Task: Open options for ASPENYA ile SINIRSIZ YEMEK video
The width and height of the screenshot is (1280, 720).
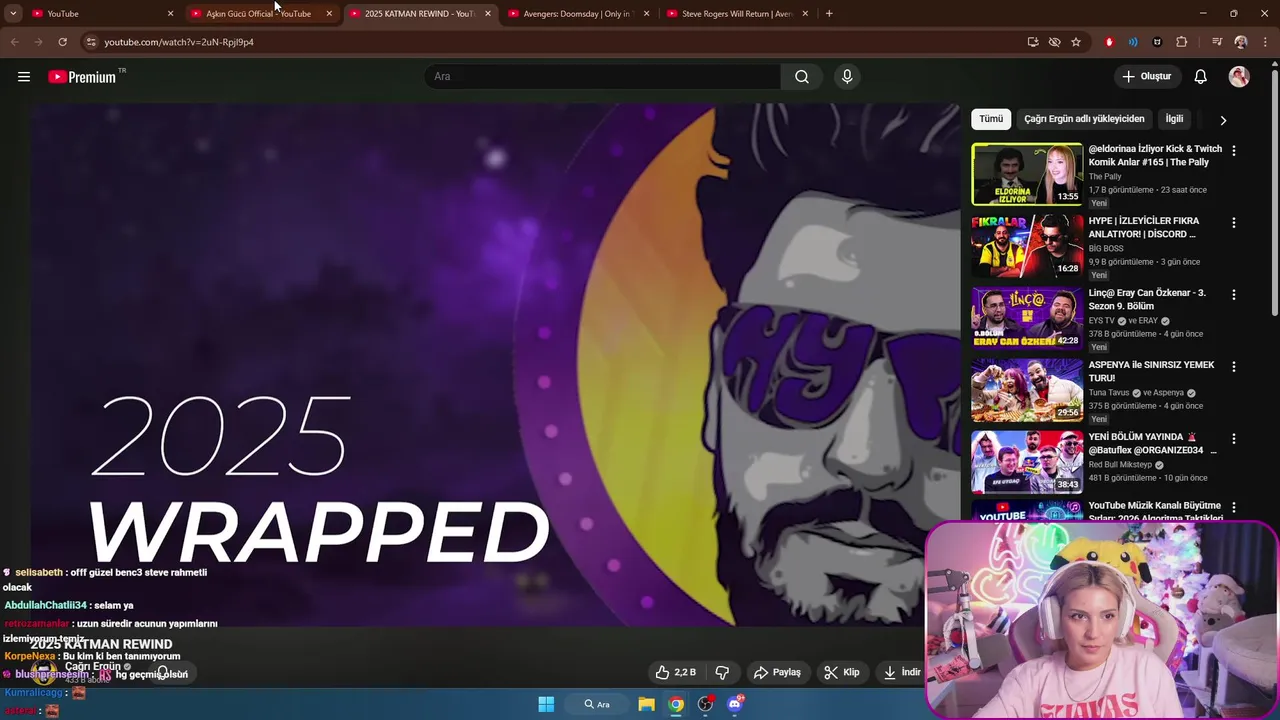Action: click(x=1234, y=367)
